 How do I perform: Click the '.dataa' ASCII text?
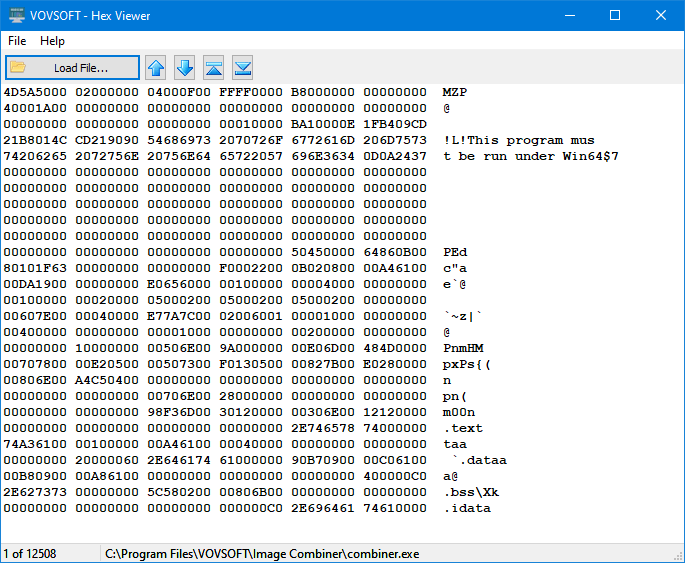pyautogui.click(x=479, y=460)
